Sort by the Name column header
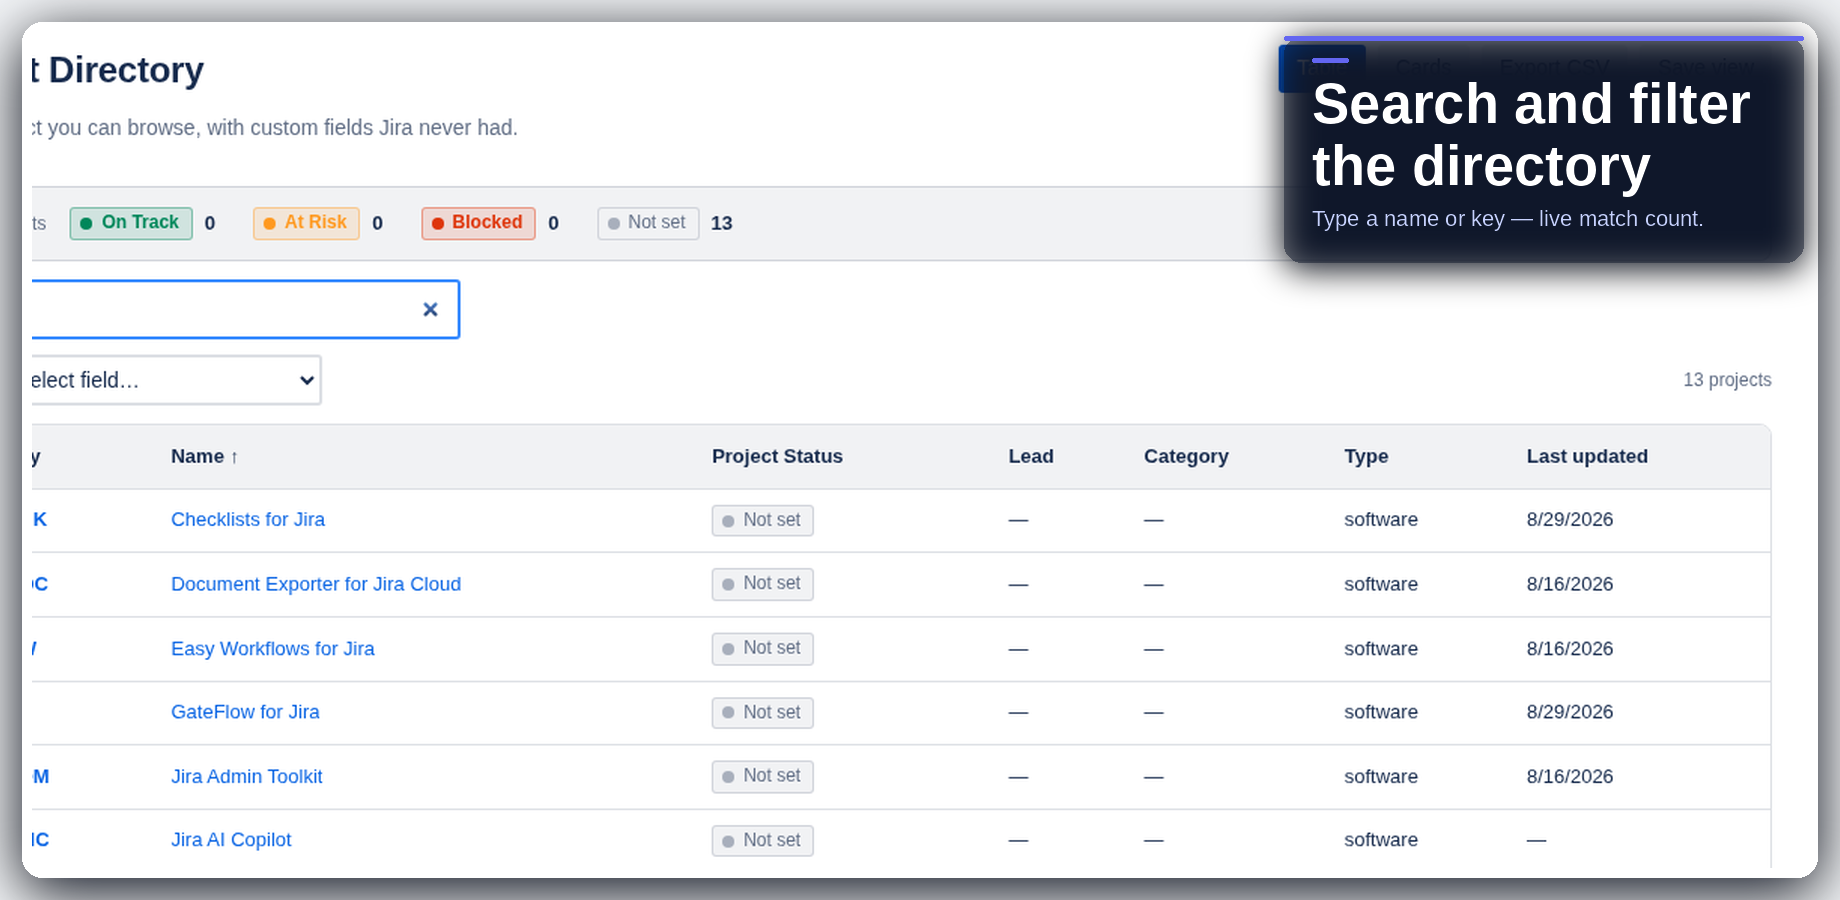Viewport: 1840px width, 900px height. click(x=204, y=457)
